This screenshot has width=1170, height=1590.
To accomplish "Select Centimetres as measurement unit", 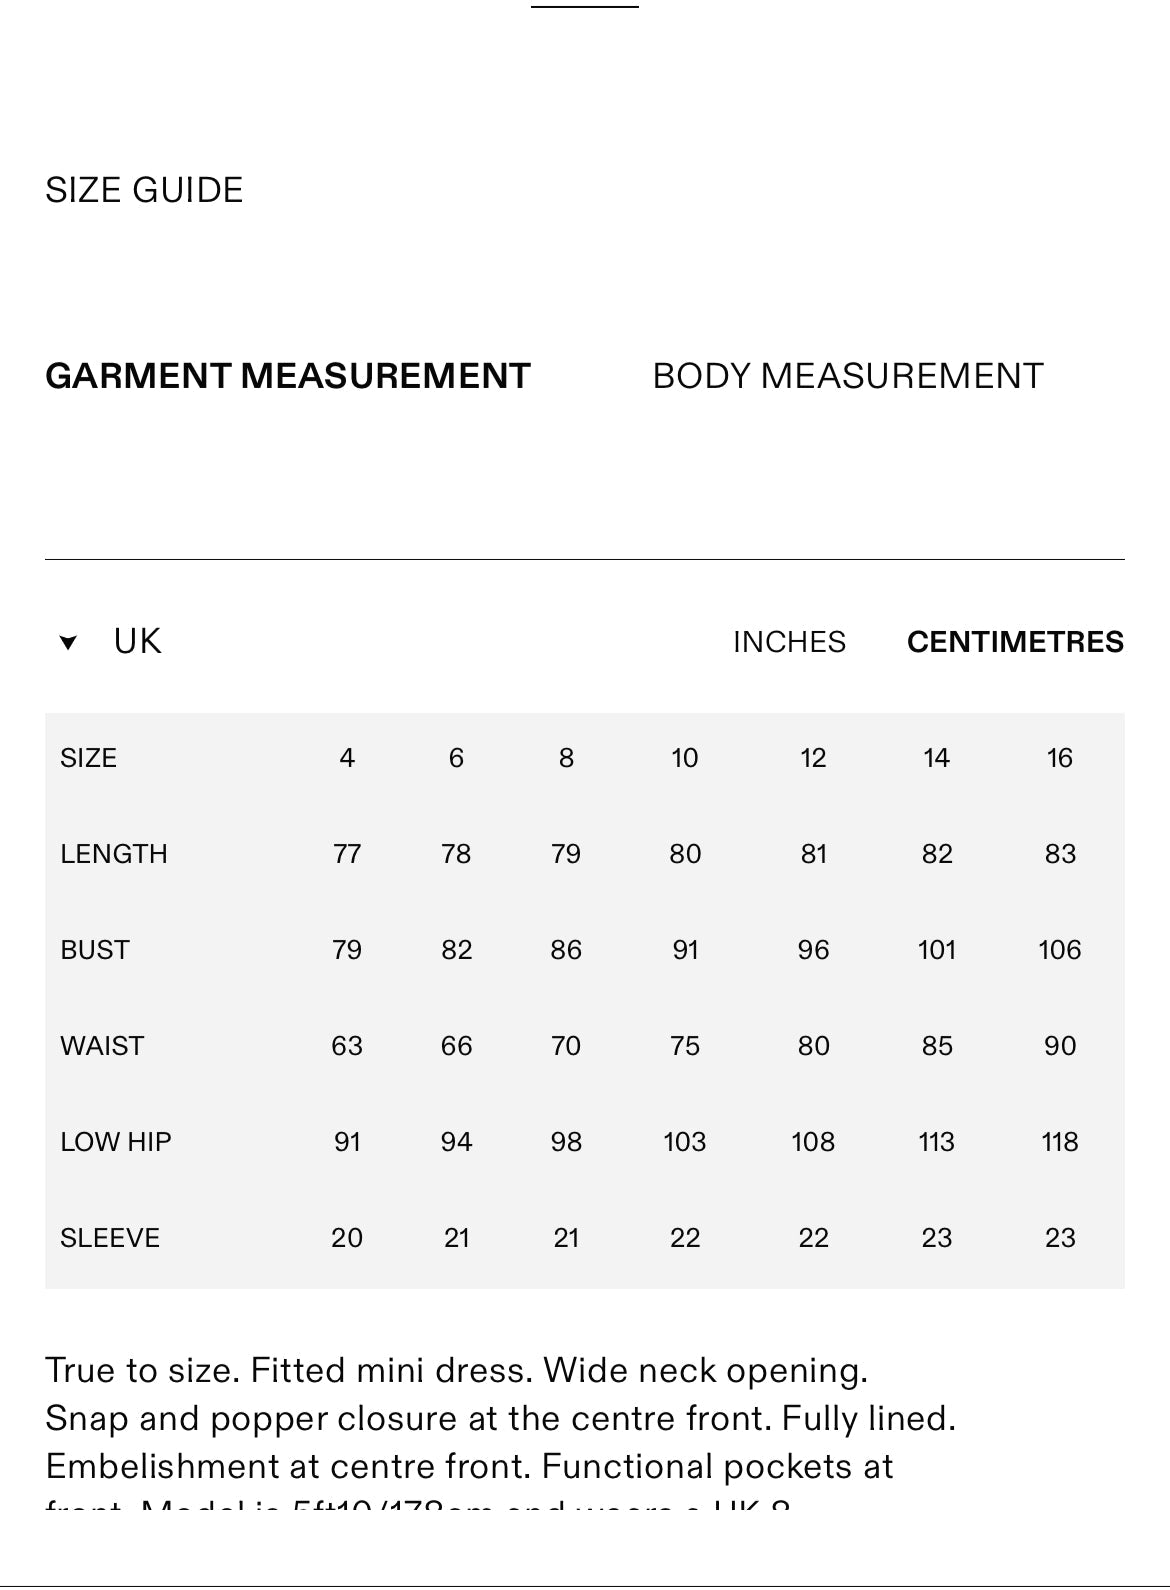I will [x=1015, y=642].
